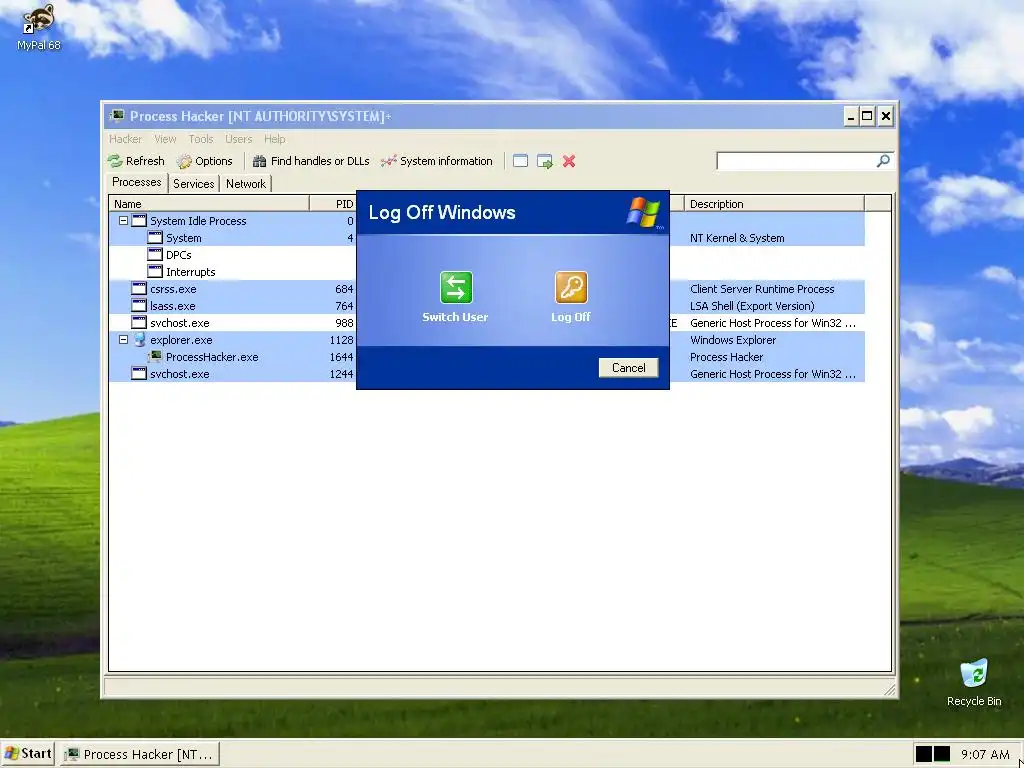Click "NT Kernel & System" description

[x=737, y=238]
